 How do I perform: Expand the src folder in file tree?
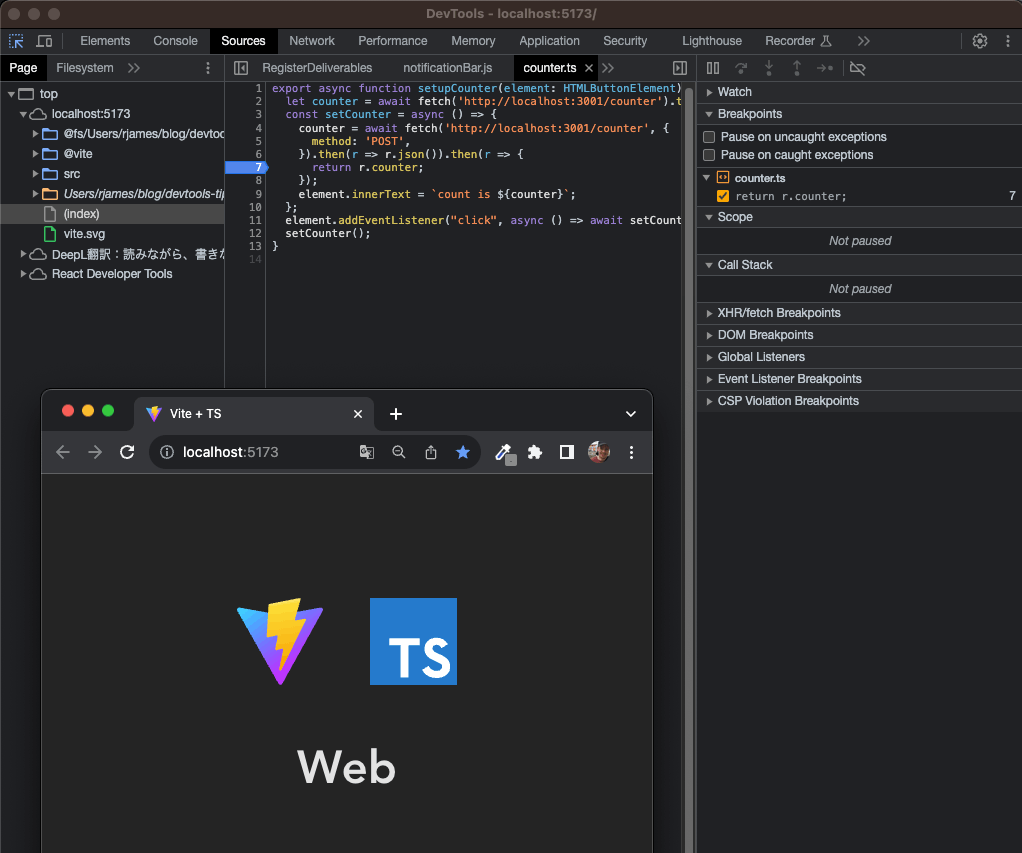coord(35,174)
